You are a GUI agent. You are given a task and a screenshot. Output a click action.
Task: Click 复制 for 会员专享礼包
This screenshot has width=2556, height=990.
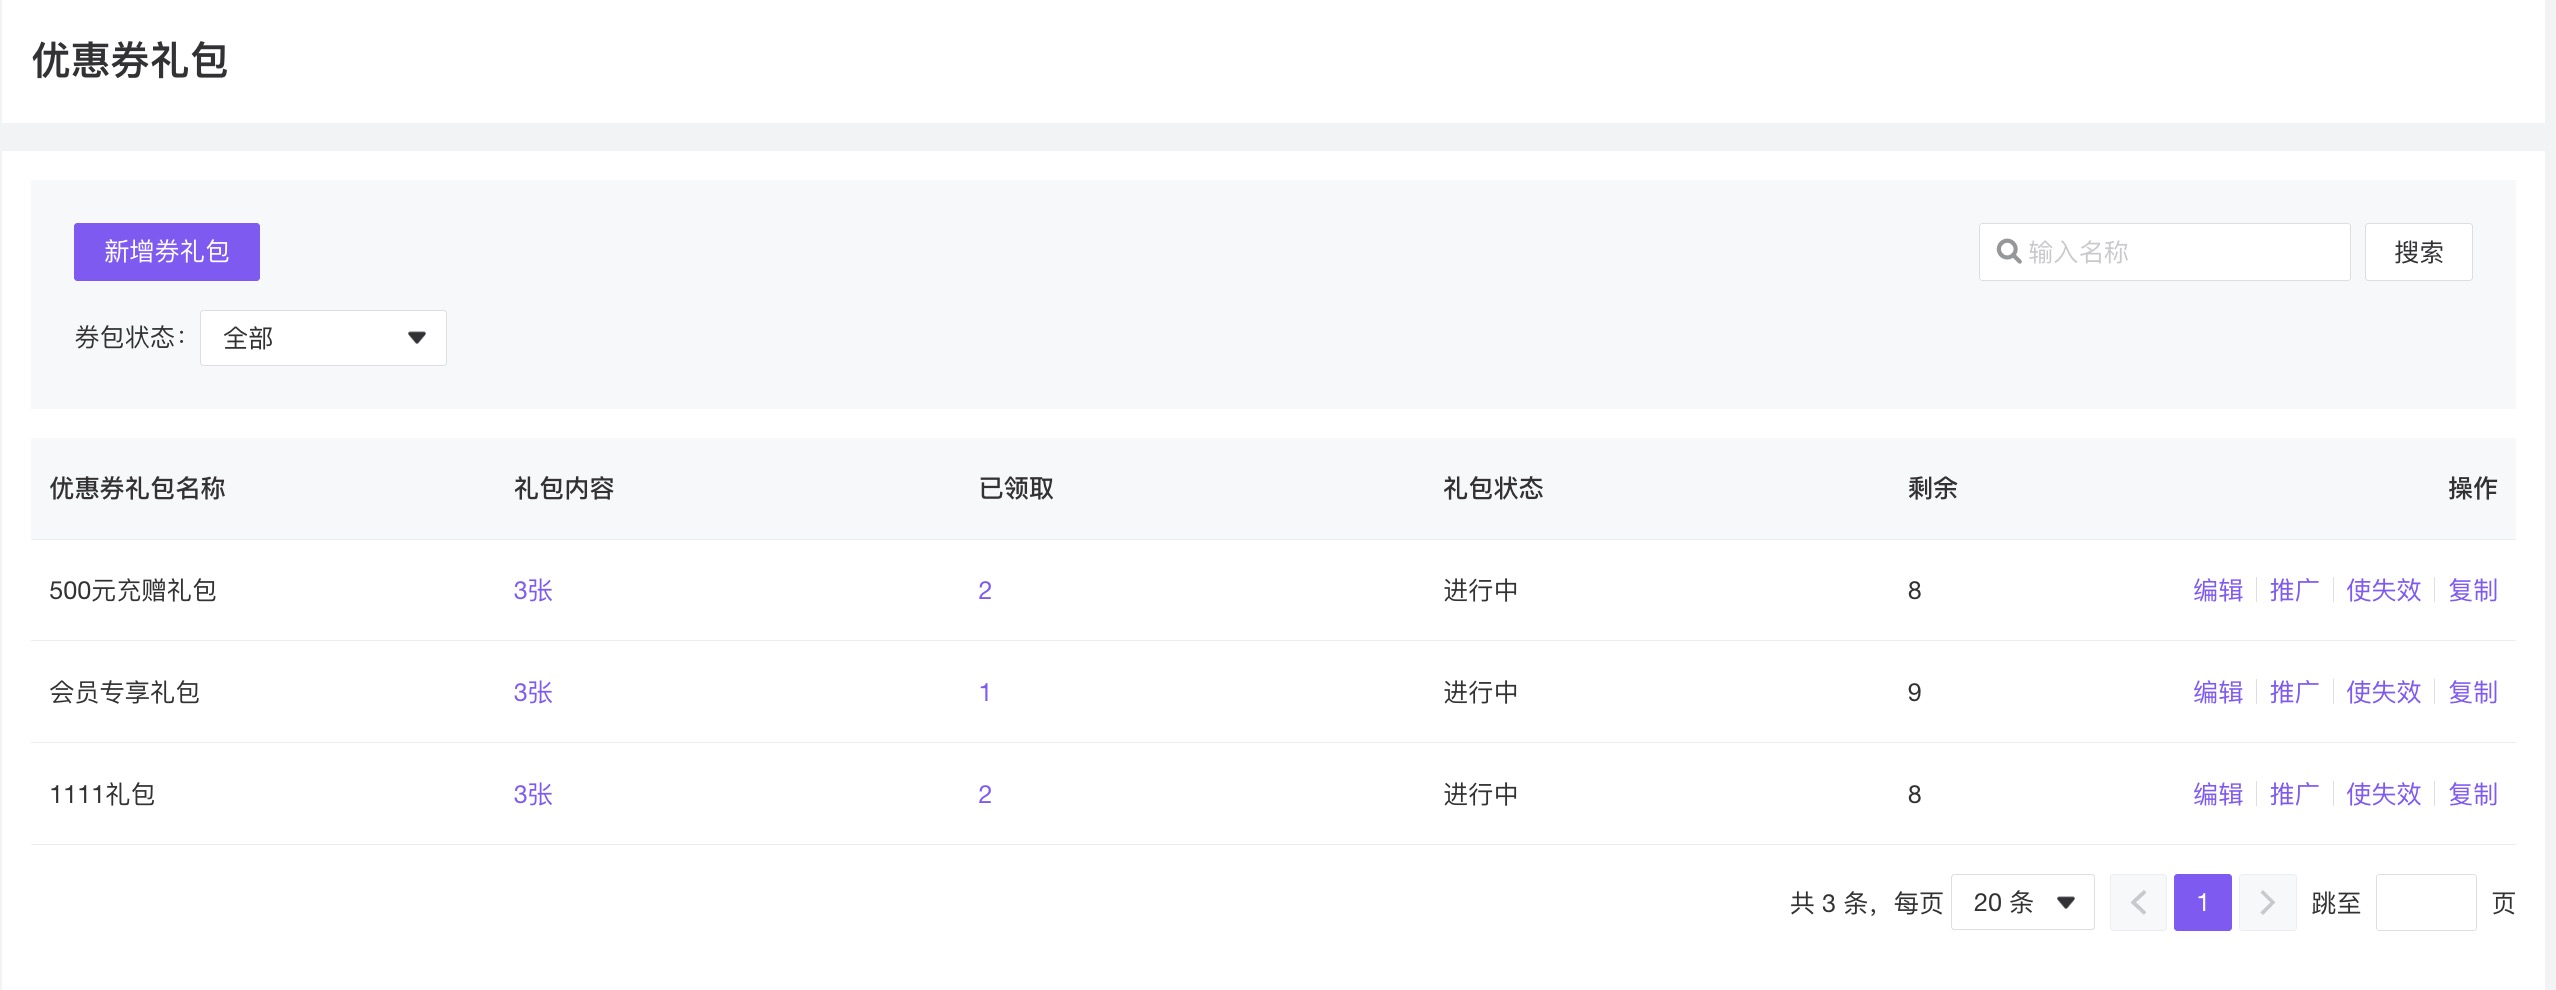tap(2473, 693)
